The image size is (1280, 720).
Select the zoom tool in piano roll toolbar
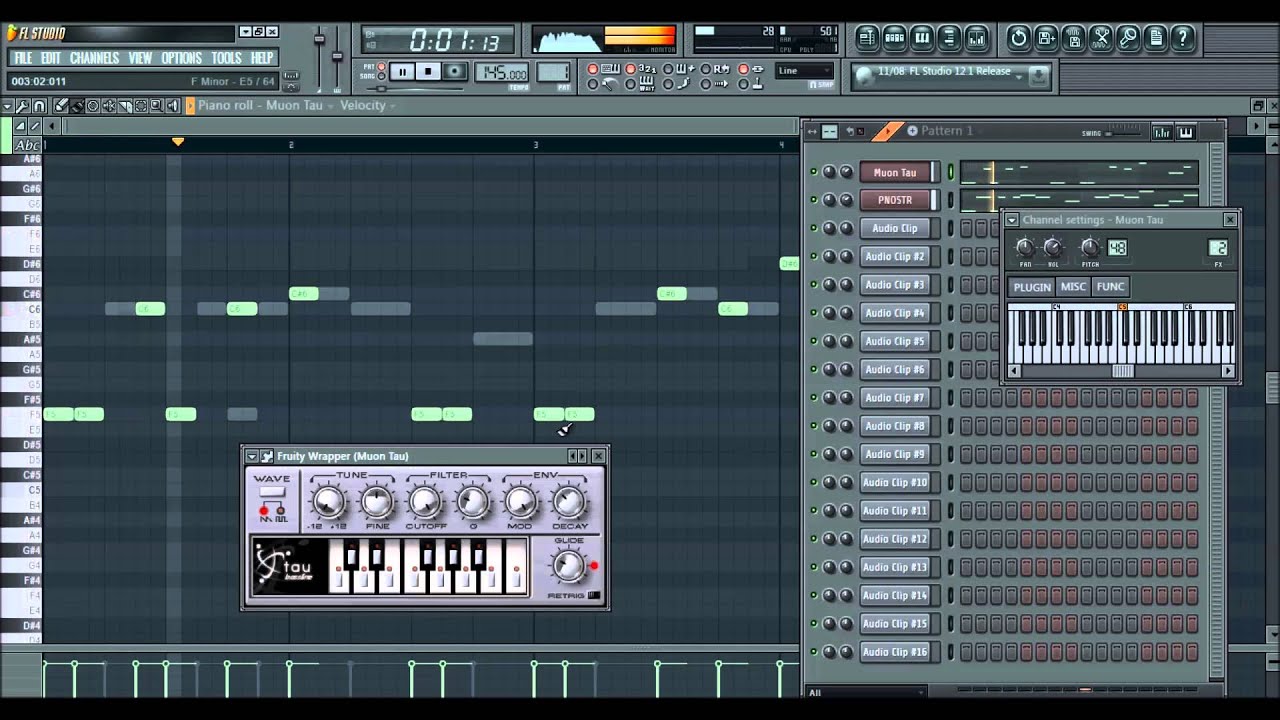point(157,105)
